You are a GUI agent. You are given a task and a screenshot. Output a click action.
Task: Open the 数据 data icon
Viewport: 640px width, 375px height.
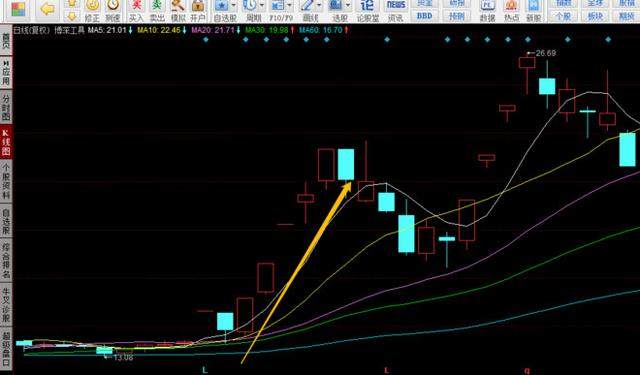[x=487, y=11]
